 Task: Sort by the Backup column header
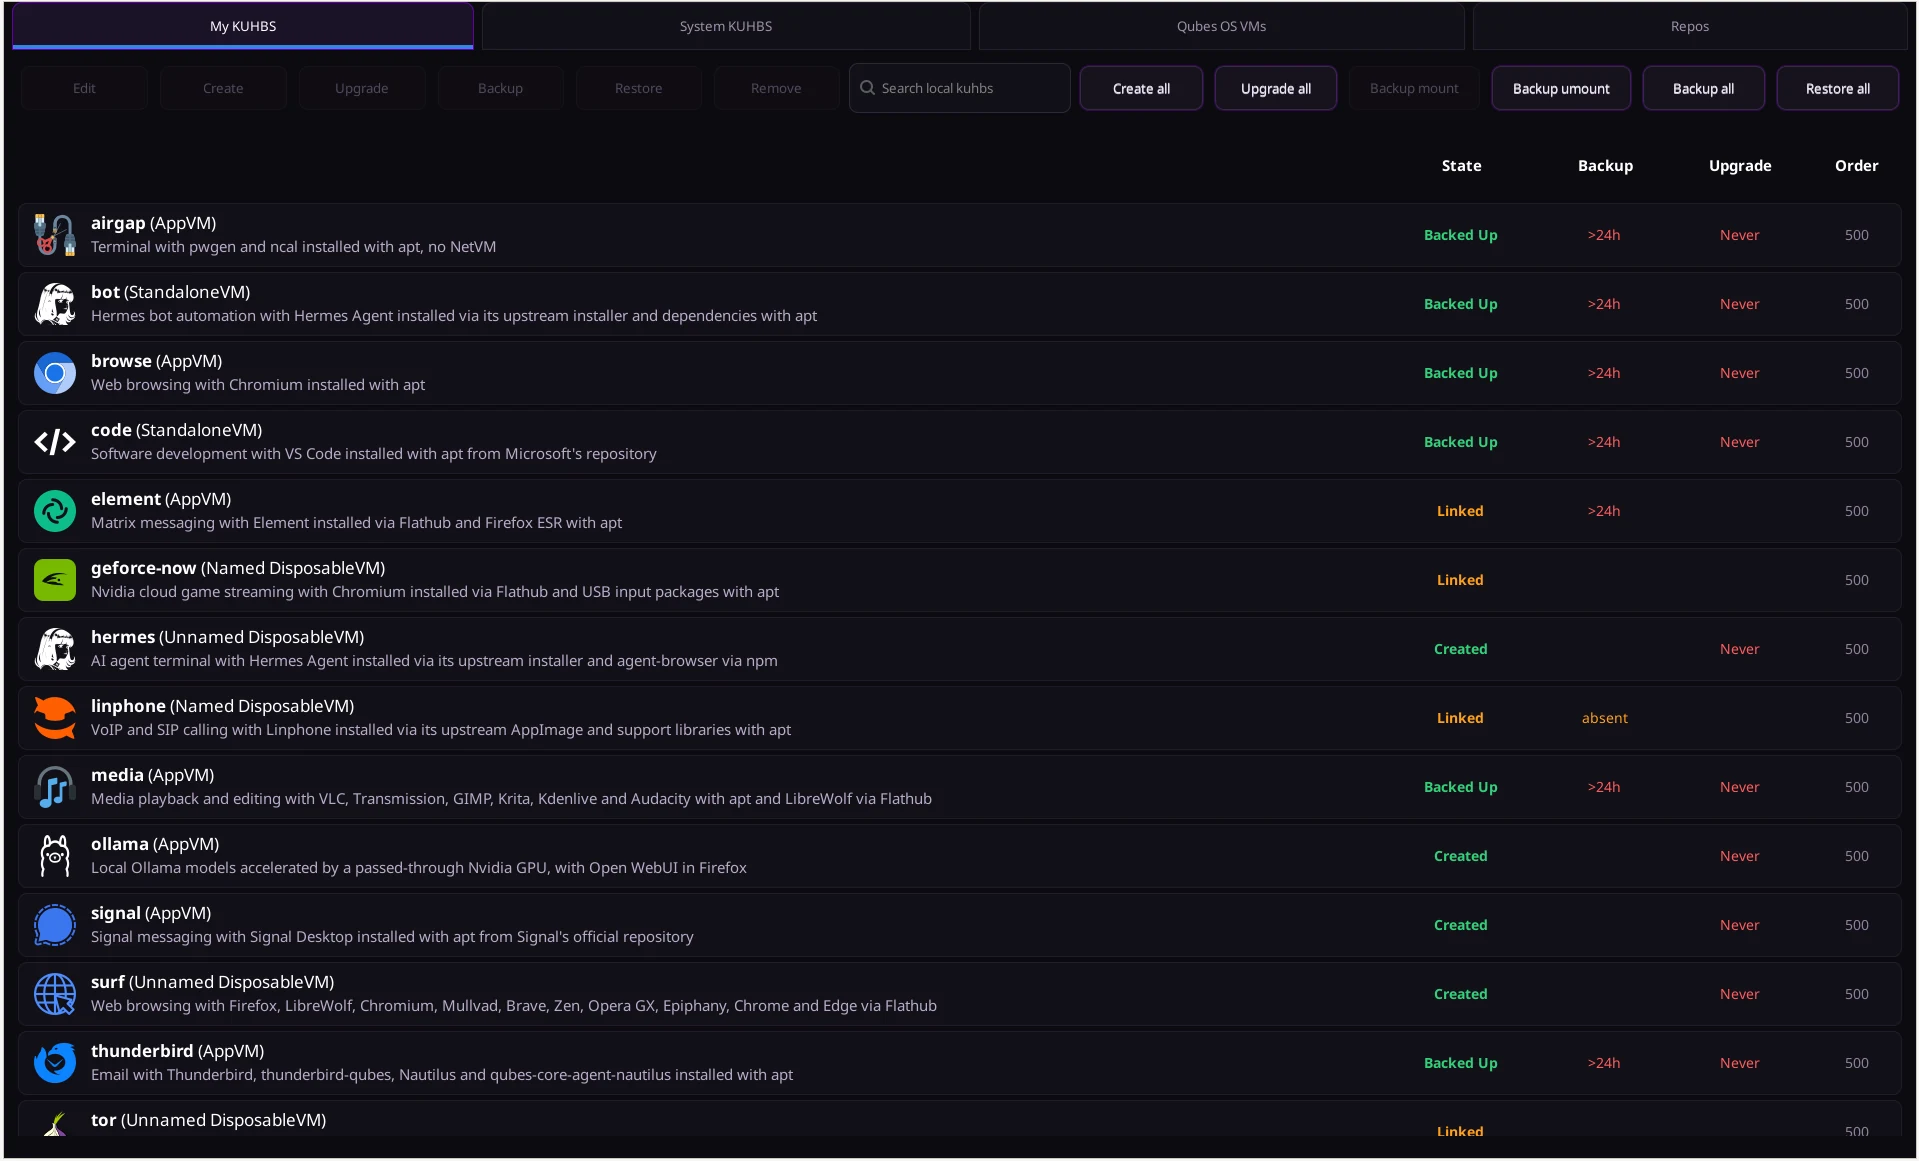pos(1605,166)
